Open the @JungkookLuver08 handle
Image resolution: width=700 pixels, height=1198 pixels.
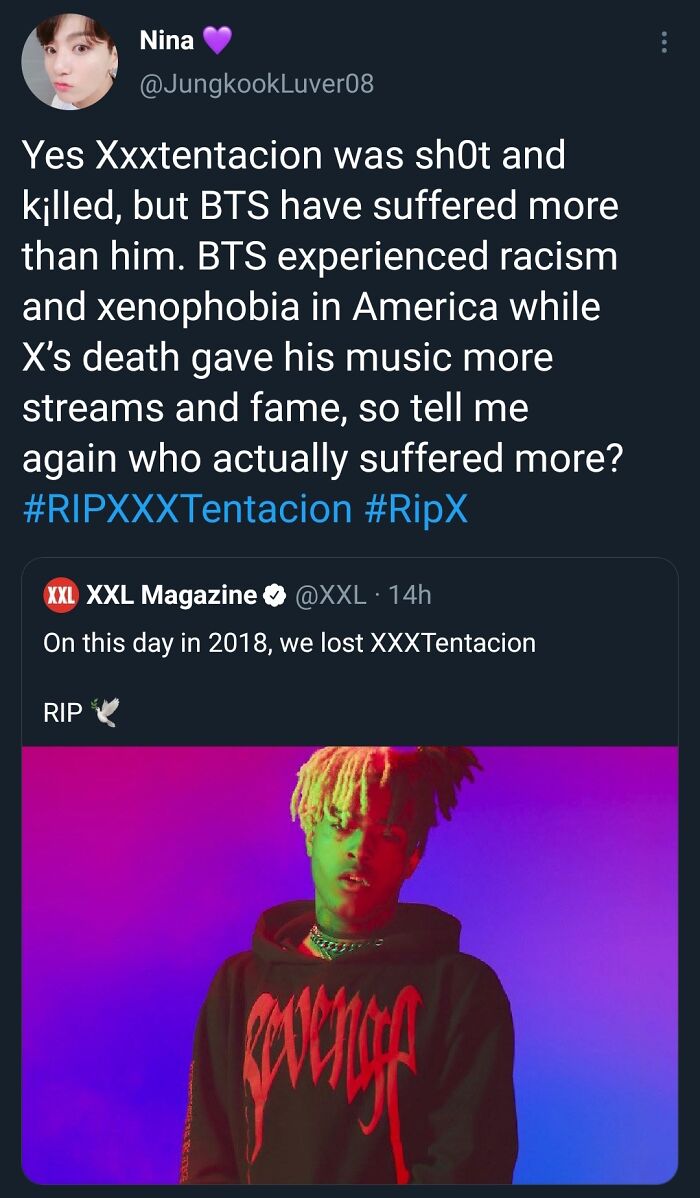coord(257,83)
